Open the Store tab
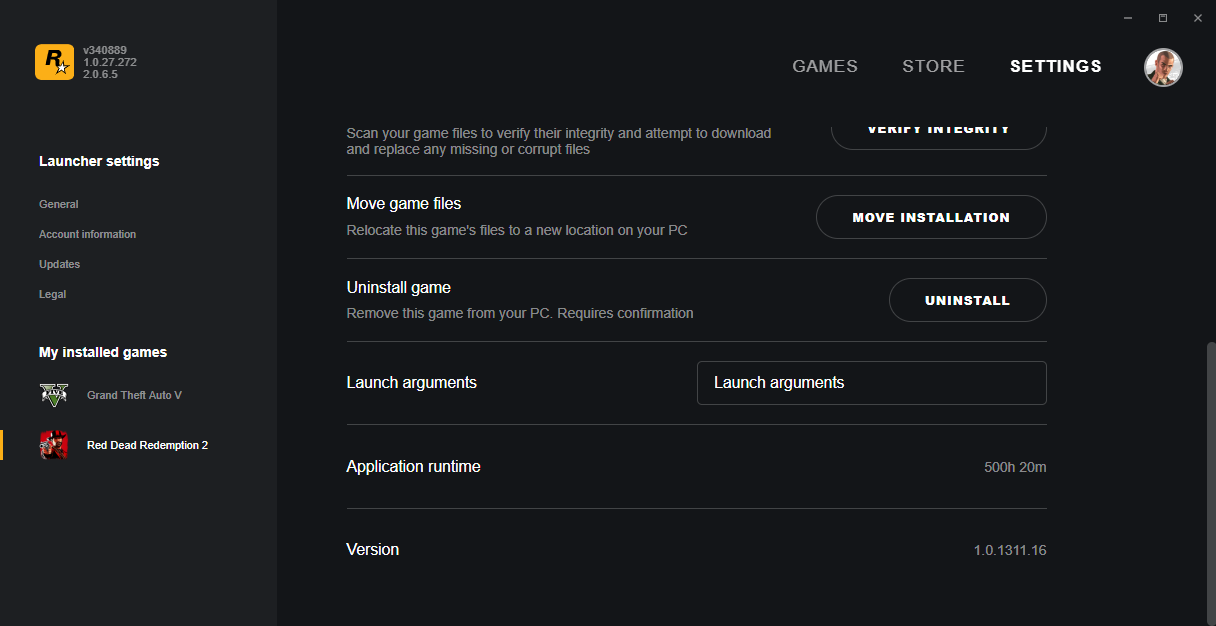This screenshot has width=1216, height=626. click(x=933, y=67)
